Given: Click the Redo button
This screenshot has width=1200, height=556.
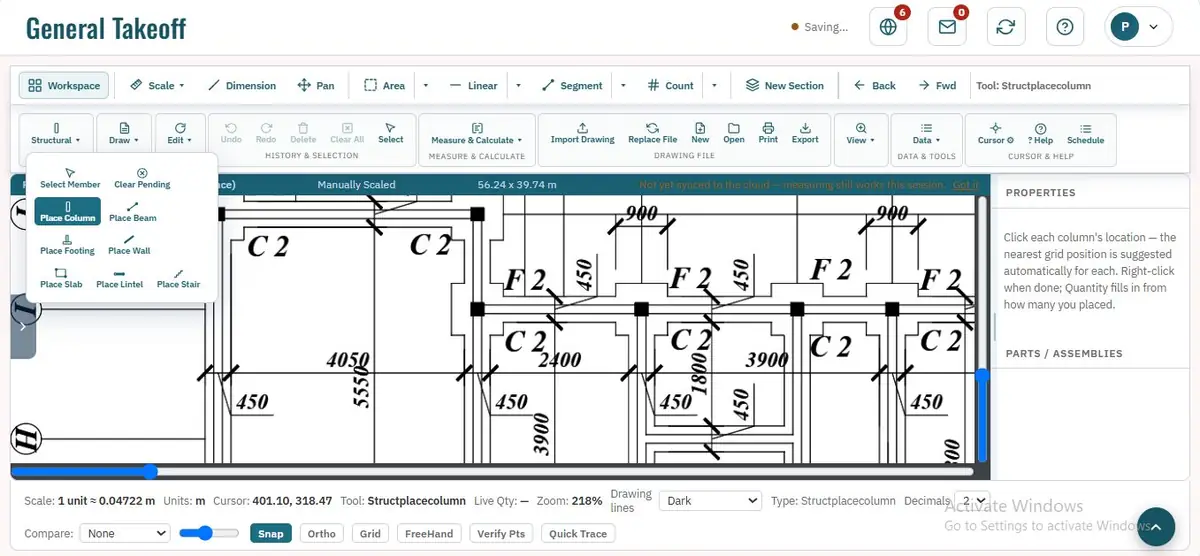Looking at the screenshot, I should (x=266, y=133).
